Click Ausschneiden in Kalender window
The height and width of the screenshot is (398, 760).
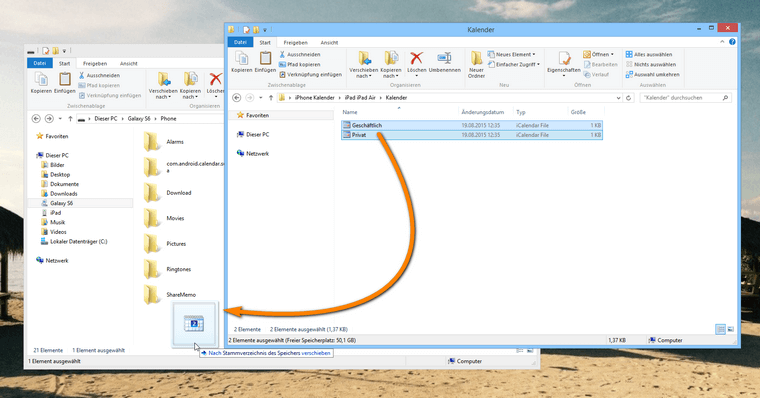click(300, 54)
